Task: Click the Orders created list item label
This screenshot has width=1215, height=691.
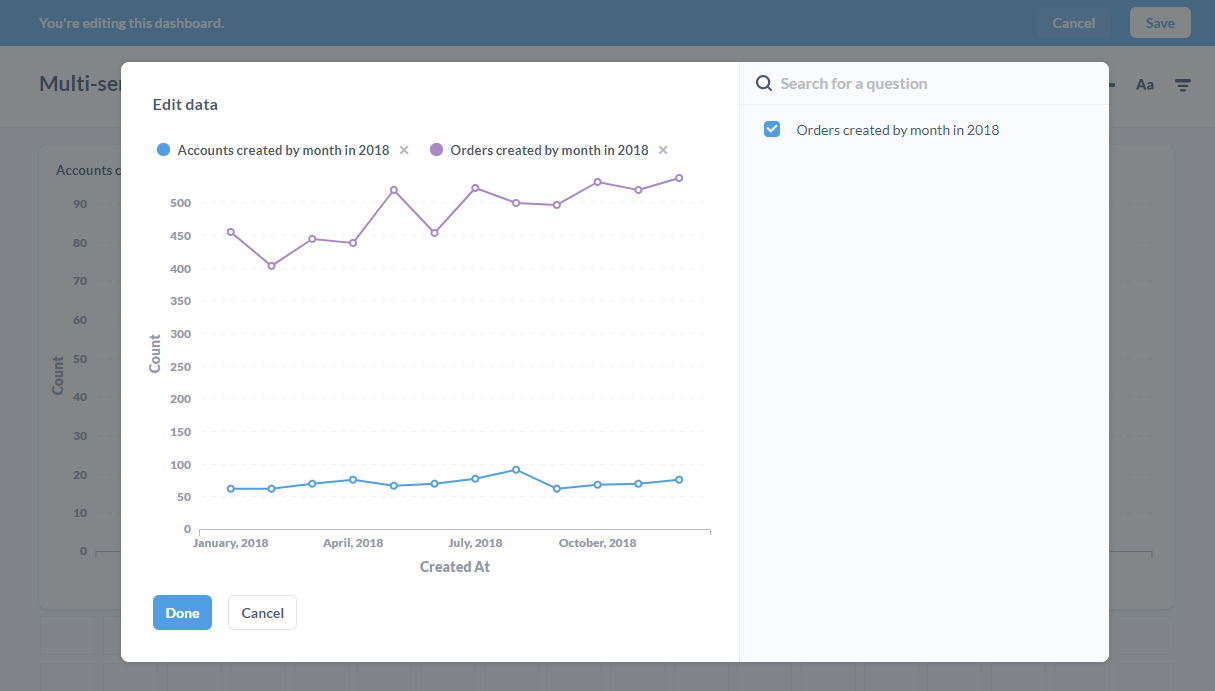Action: [897, 130]
